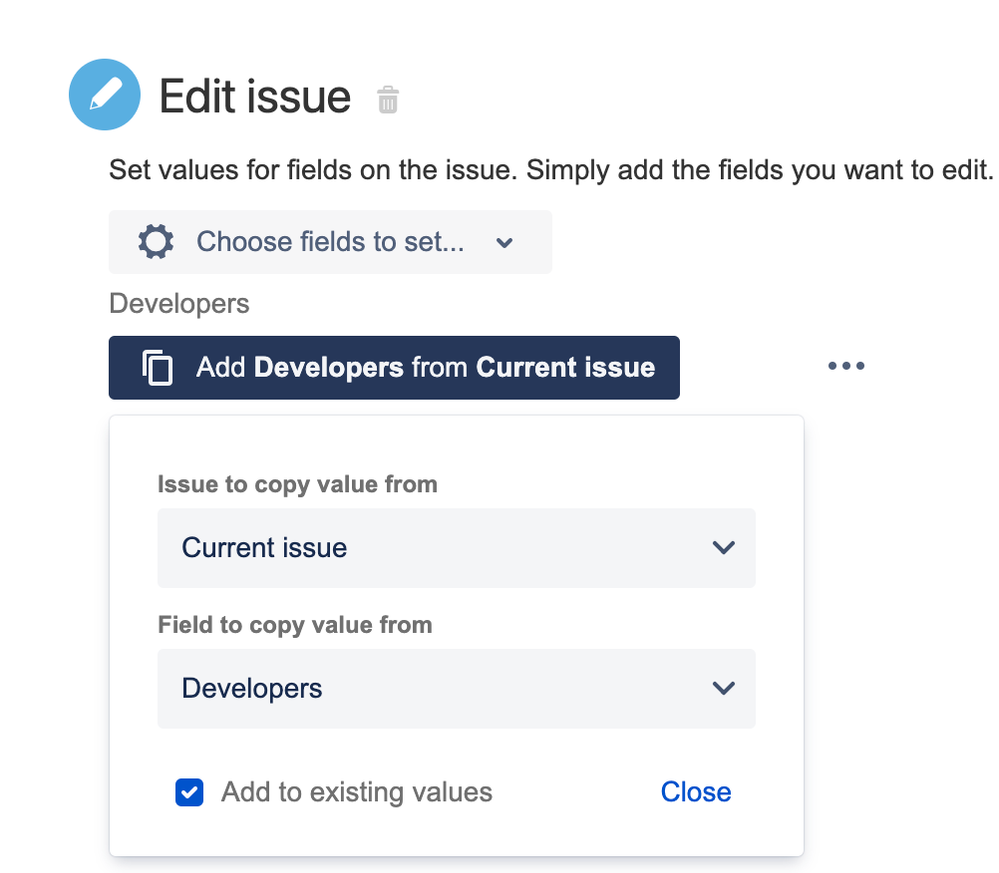Image resolution: width=999 pixels, height=873 pixels.
Task: Delete the action with the trash icon
Action: pyautogui.click(x=388, y=100)
